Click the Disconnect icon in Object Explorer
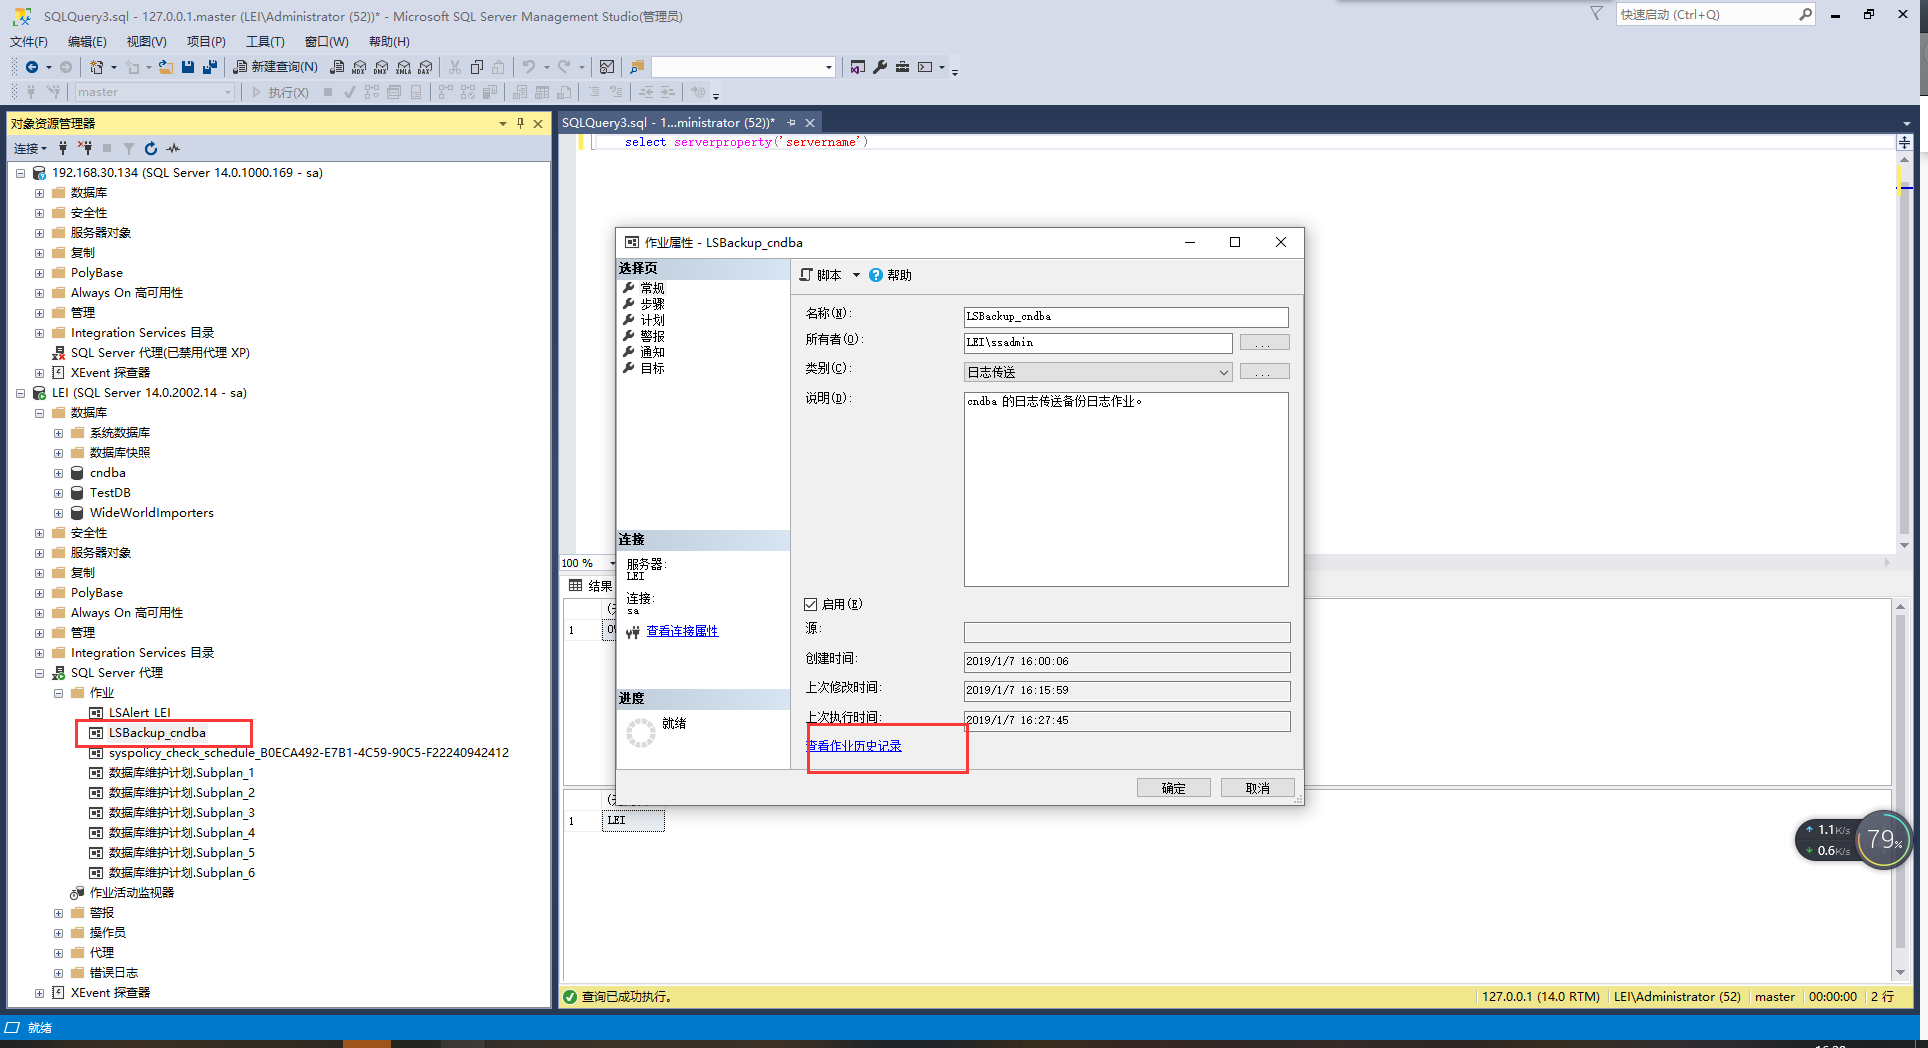The image size is (1928, 1048). (x=85, y=148)
